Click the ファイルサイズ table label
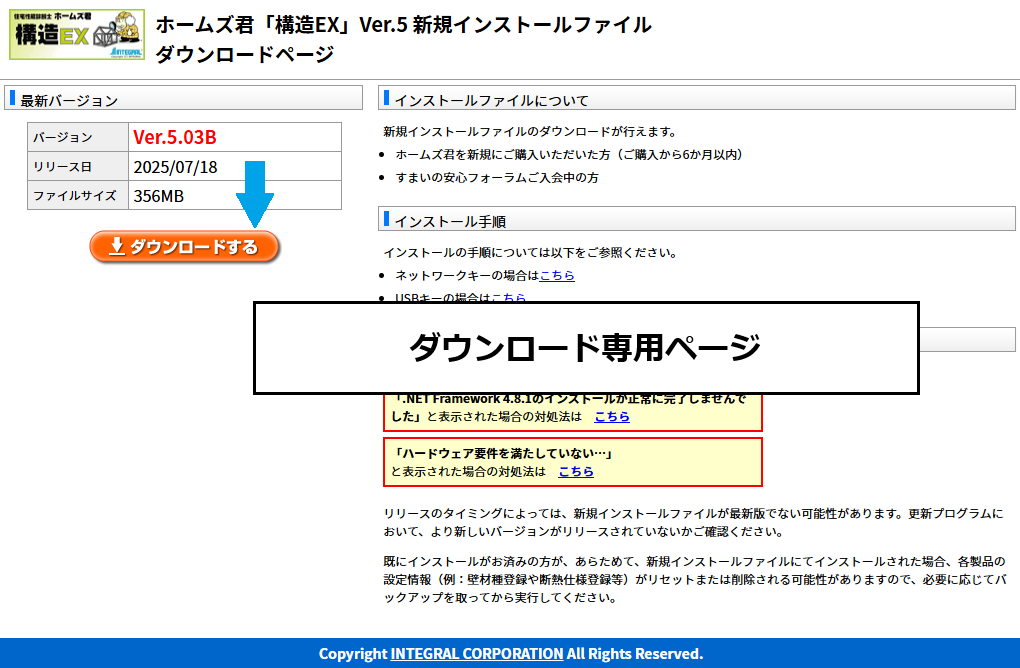Image resolution: width=1020 pixels, height=668 pixels. coord(75,196)
